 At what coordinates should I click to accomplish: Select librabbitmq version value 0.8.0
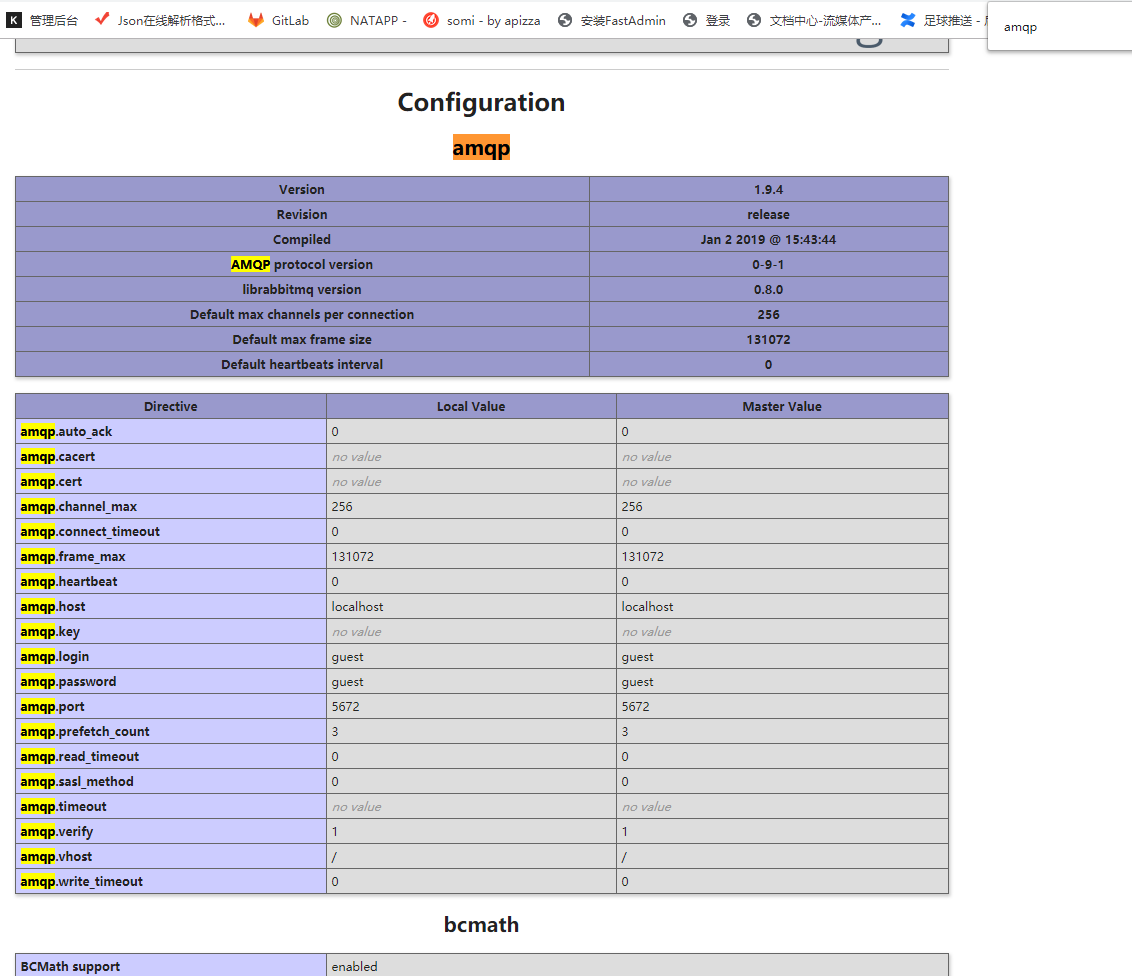[x=768, y=289]
